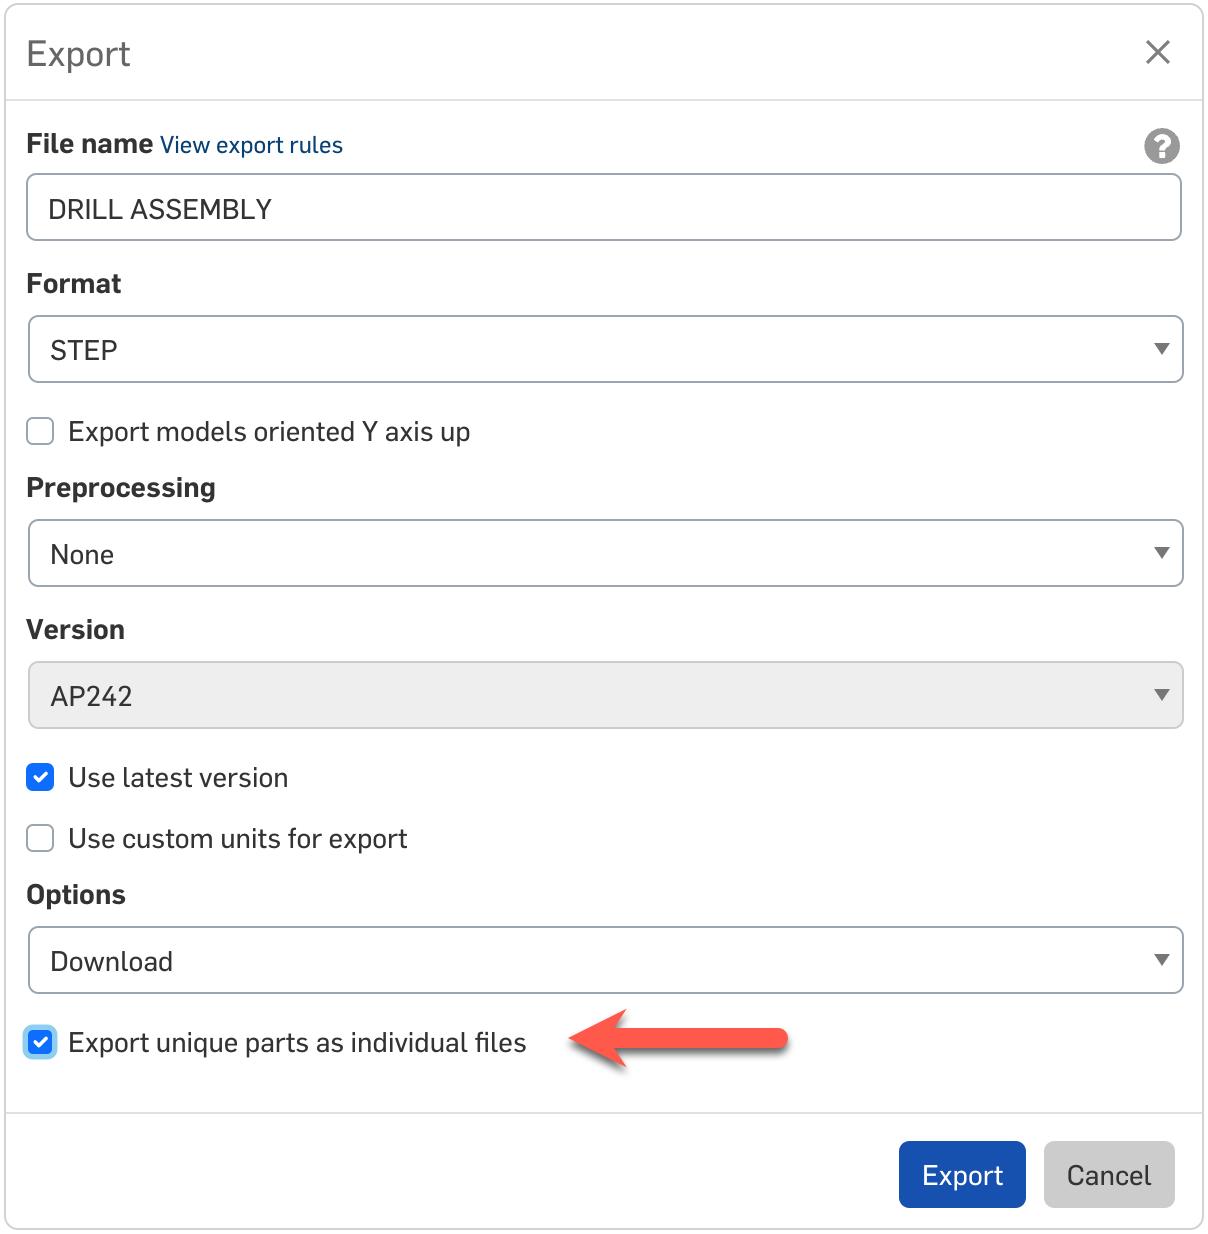
Task: Disable Export unique parts as individual files checkbox
Action: pos(40,1043)
